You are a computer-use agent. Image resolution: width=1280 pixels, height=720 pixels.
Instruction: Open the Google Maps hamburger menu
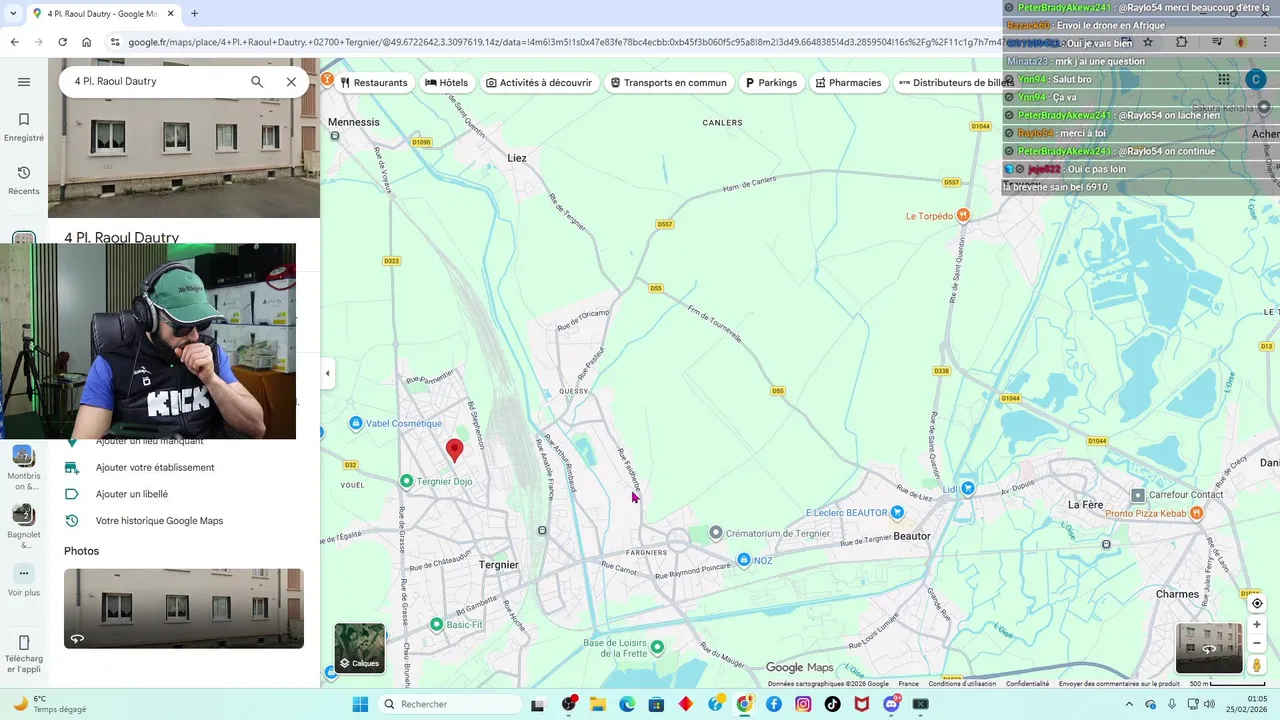(24, 82)
